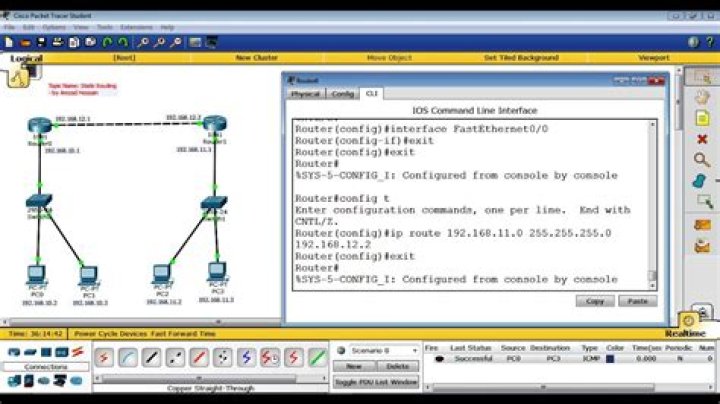Screen dimensions: 720x404
Task: Click Power Cycle Devices
Action: (111, 334)
